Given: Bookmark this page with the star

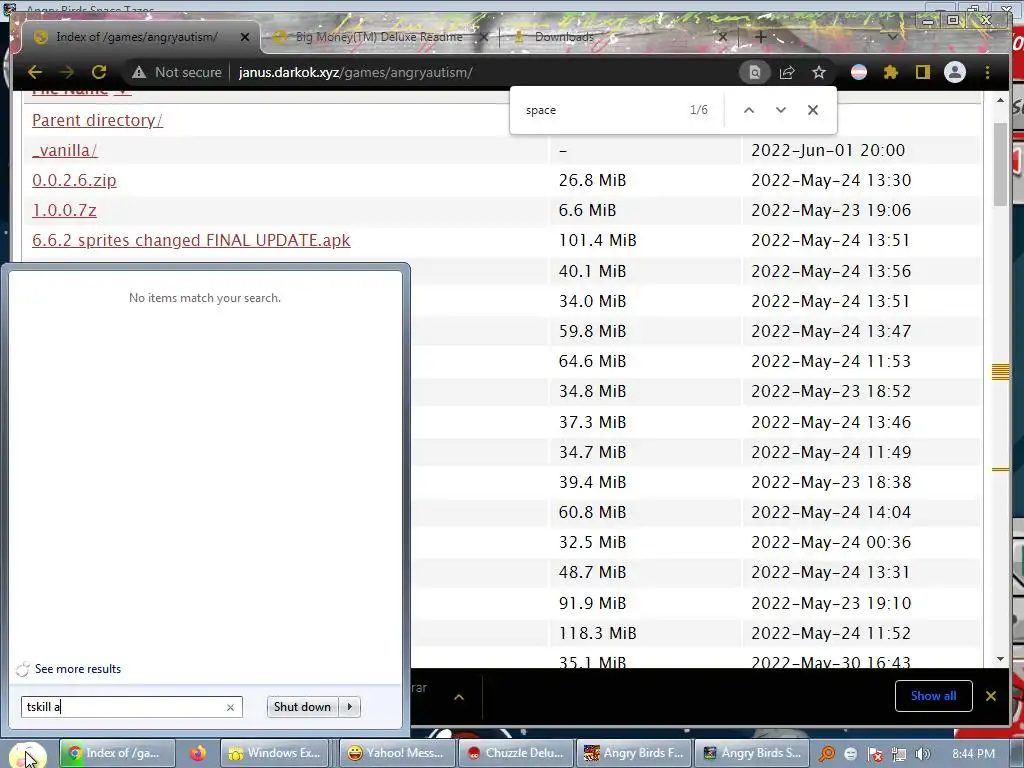Looking at the screenshot, I should coord(819,72).
